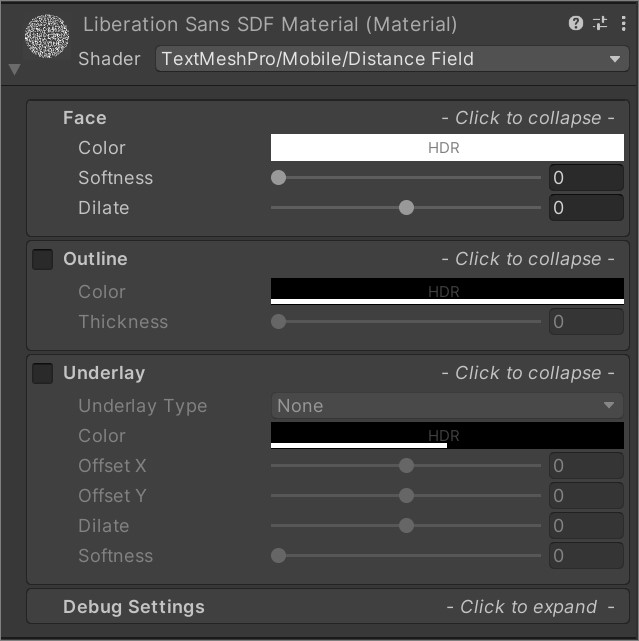
Task: Collapse the Underlay section via its hint text
Action: click(528, 373)
